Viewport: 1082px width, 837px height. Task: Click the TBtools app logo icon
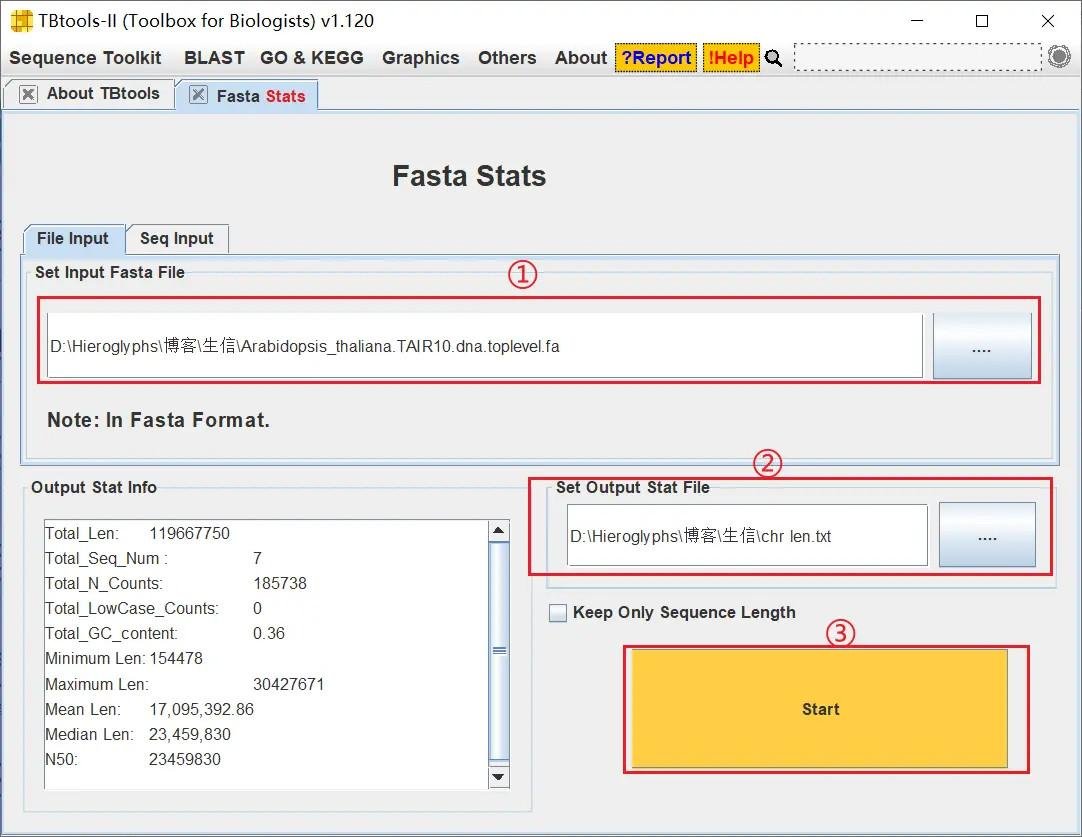point(21,21)
